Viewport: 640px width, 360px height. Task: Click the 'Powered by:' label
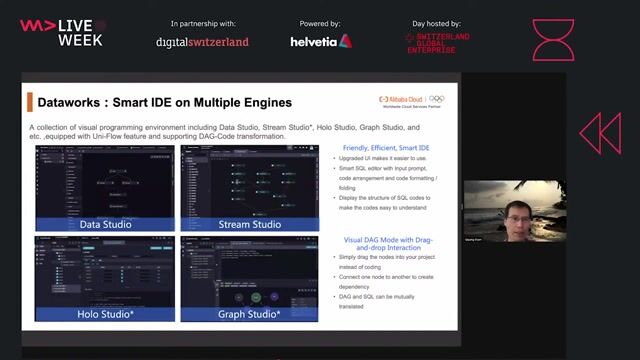click(x=320, y=24)
